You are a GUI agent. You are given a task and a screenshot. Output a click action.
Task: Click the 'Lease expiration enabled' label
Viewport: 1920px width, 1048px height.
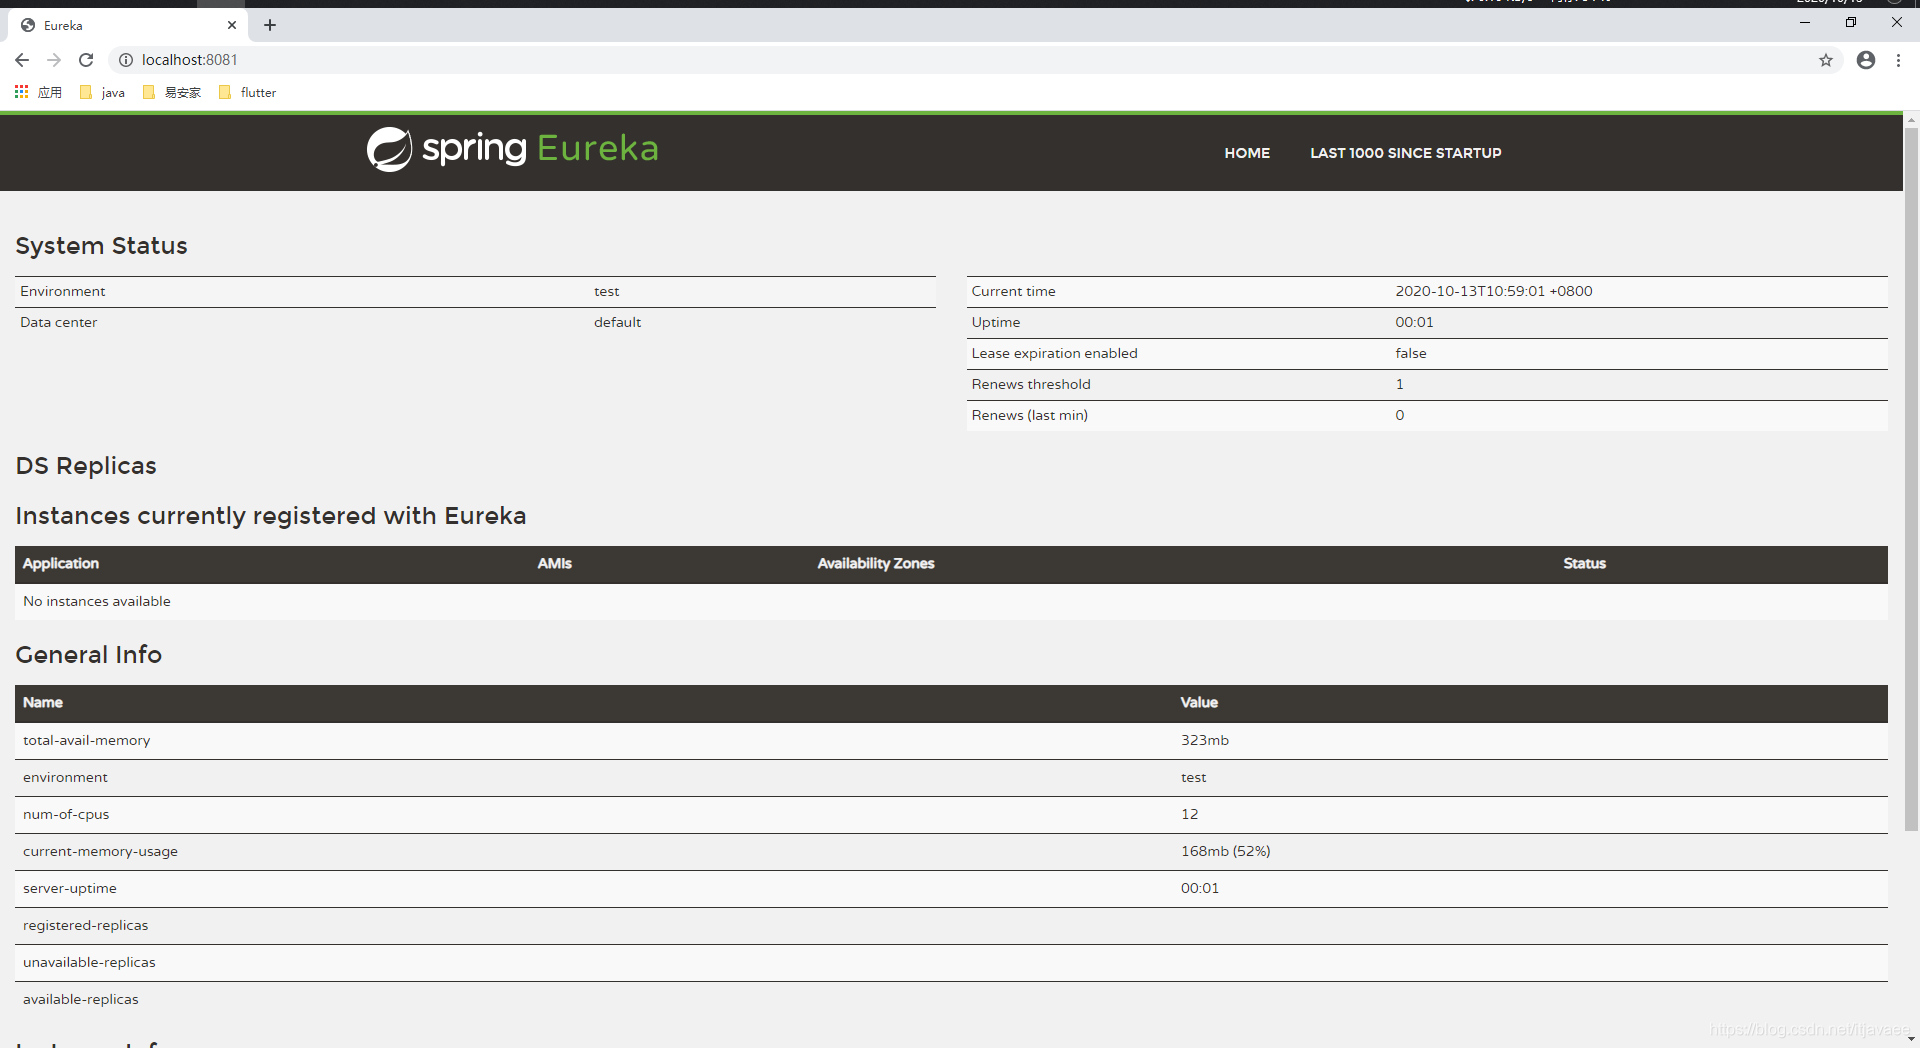point(1054,354)
